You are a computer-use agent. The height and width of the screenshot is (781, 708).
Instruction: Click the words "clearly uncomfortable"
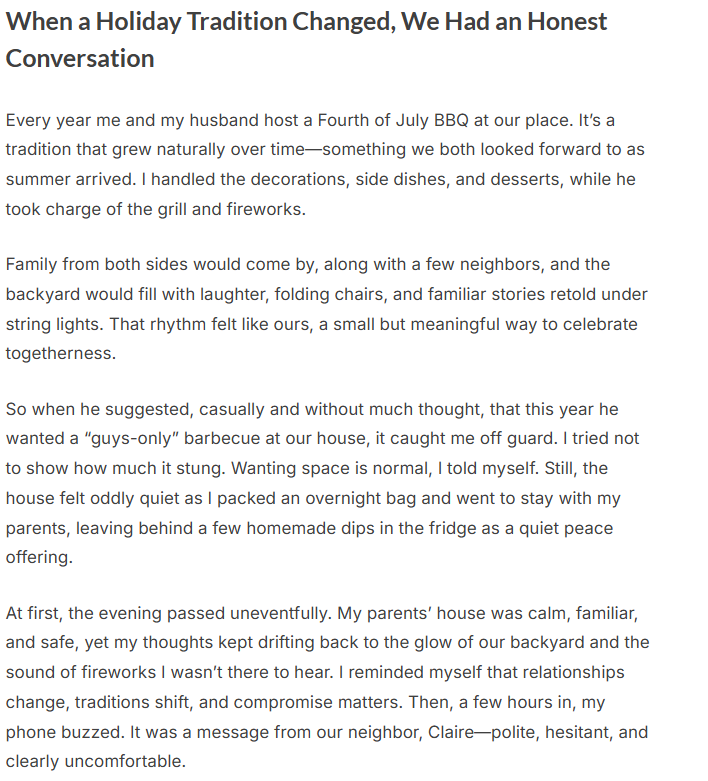coord(96,762)
